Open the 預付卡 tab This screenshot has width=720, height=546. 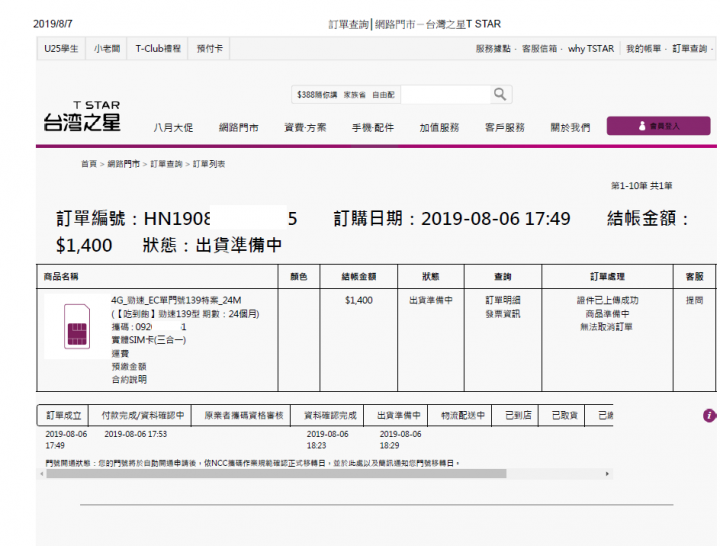(209, 49)
